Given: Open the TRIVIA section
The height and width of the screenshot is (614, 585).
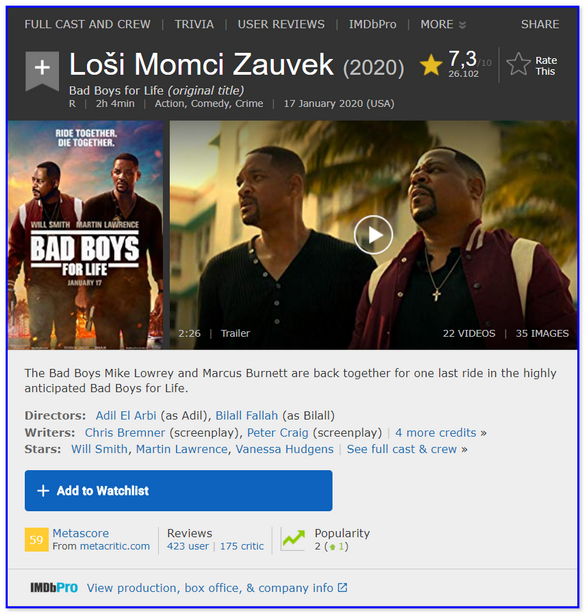Looking at the screenshot, I should 194,24.
